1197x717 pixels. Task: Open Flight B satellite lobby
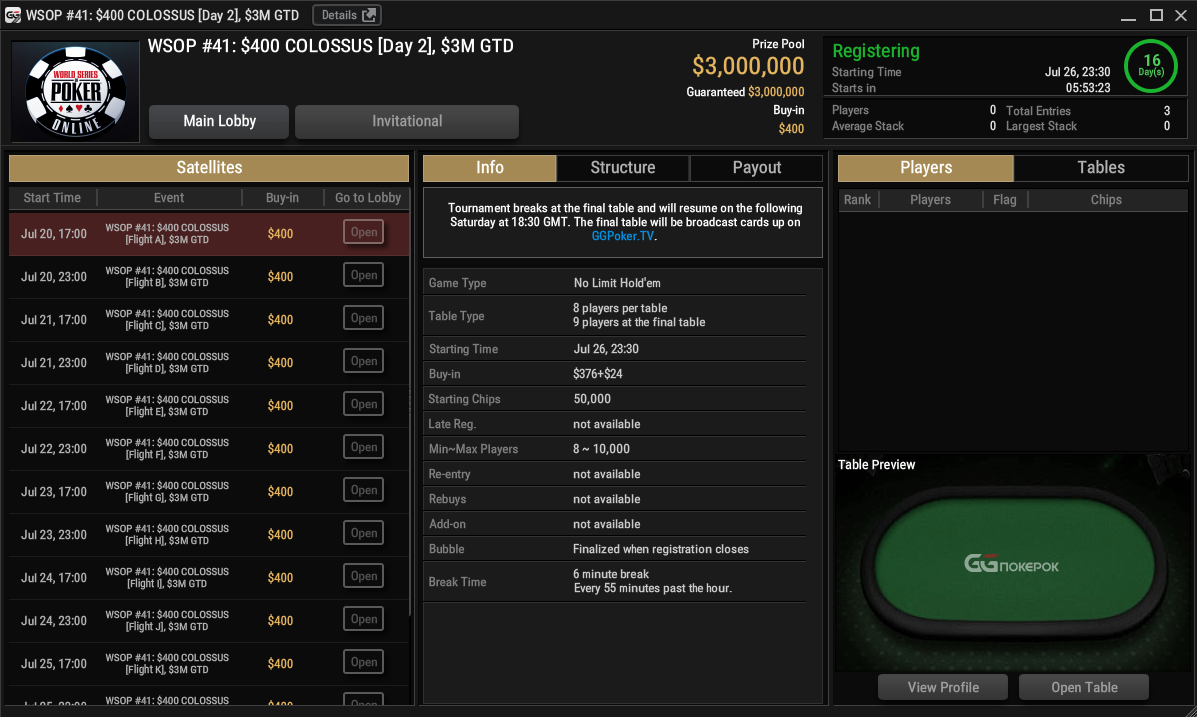[x=363, y=275]
